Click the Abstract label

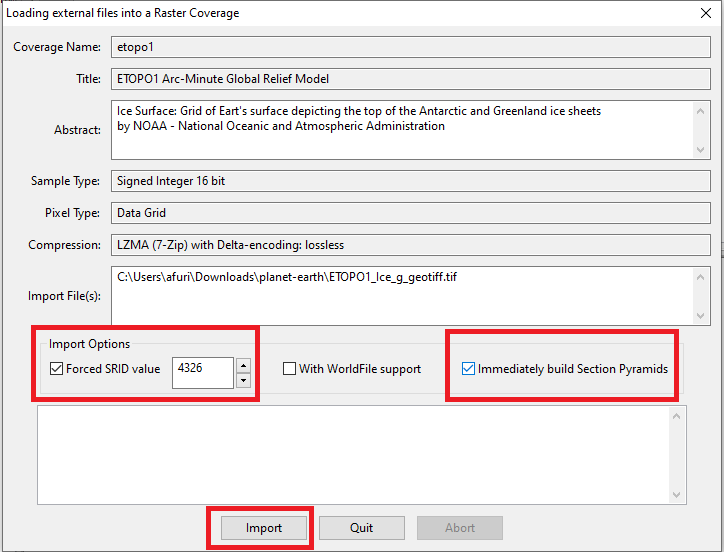(77, 130)
